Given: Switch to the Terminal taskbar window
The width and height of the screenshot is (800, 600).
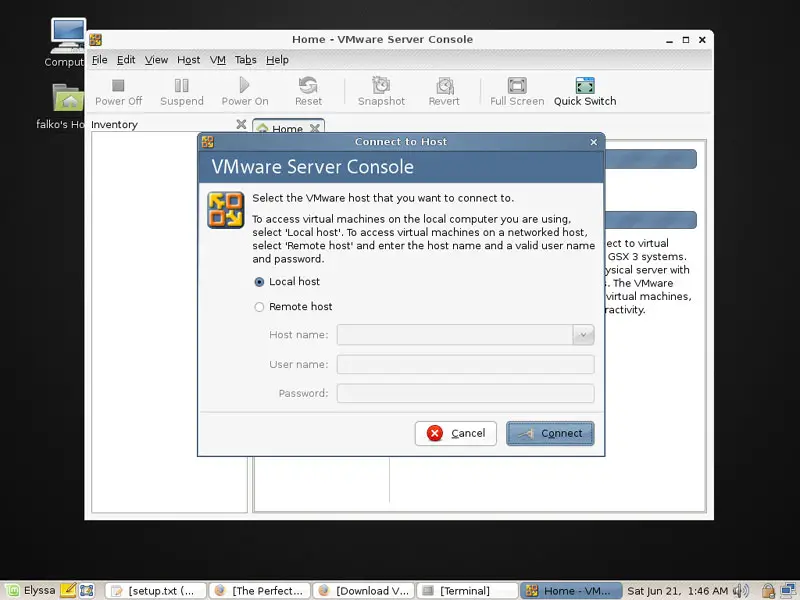Looking at the screenshot, I should (467, 591).
